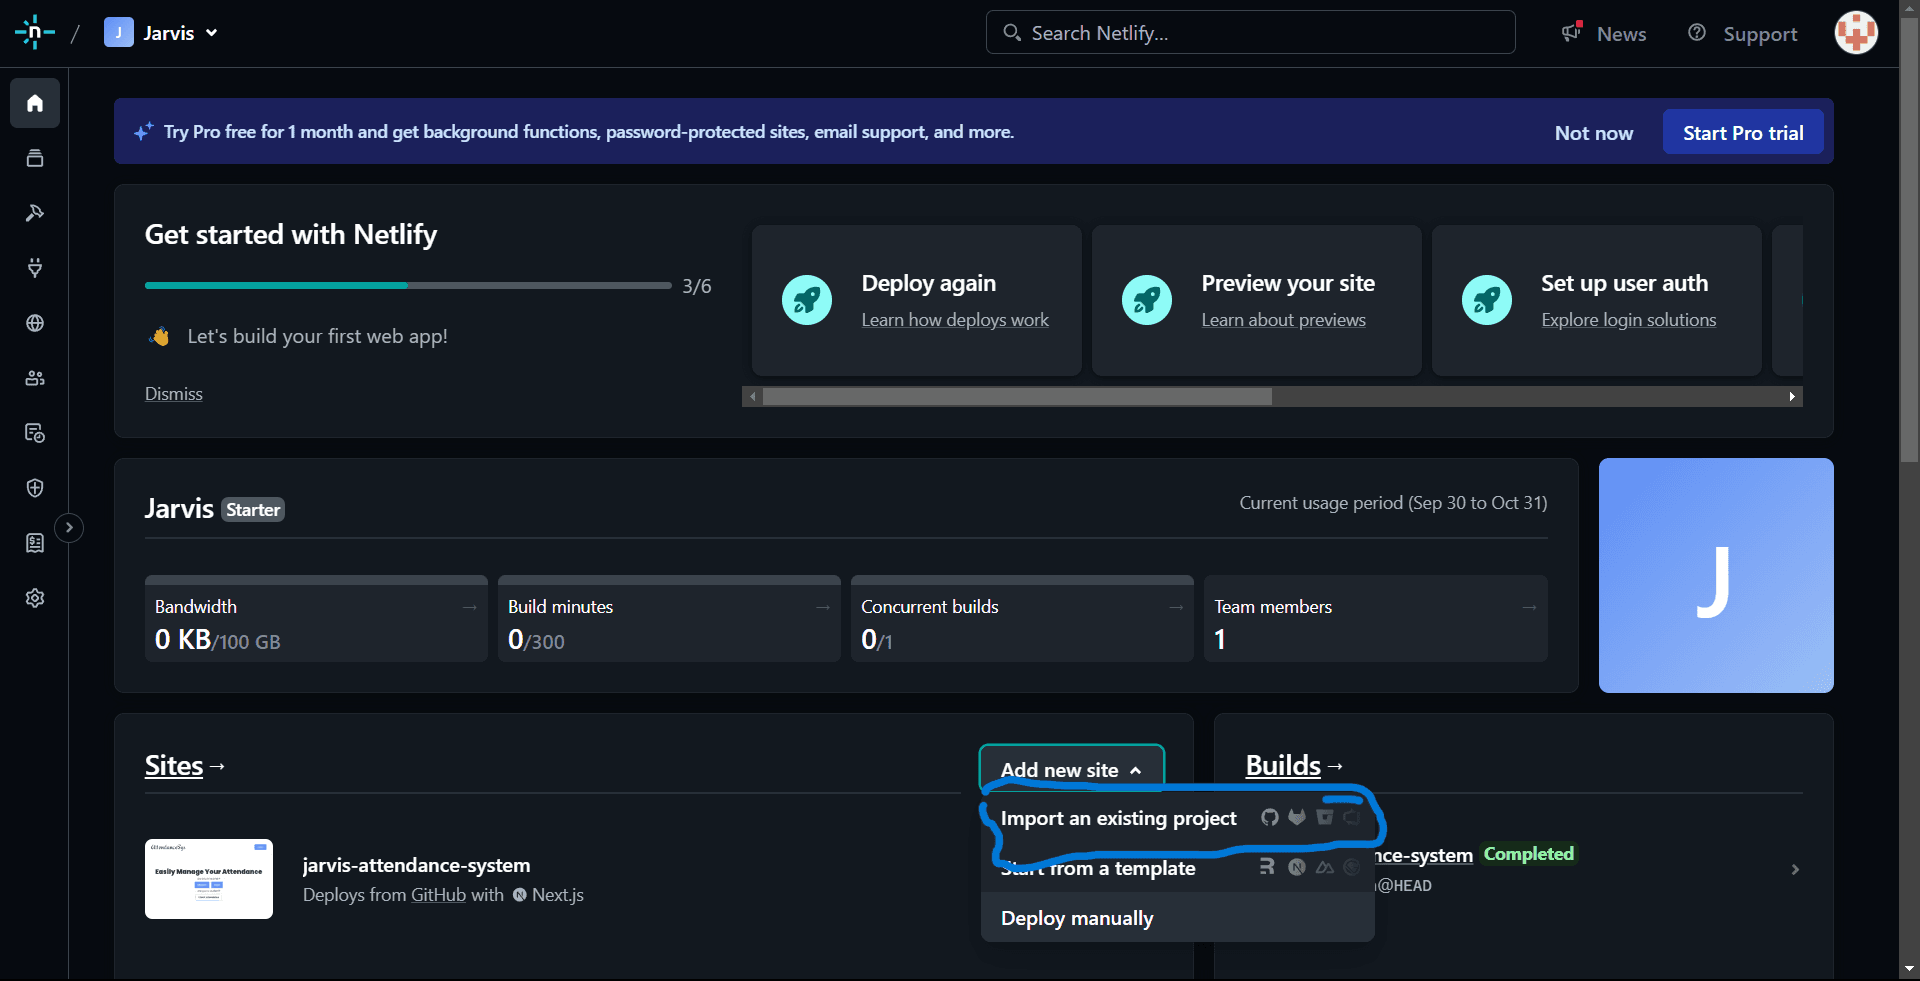Screen dimensions: 1920x981
Task: Select Start from a template
Action: coord(1178,868)
